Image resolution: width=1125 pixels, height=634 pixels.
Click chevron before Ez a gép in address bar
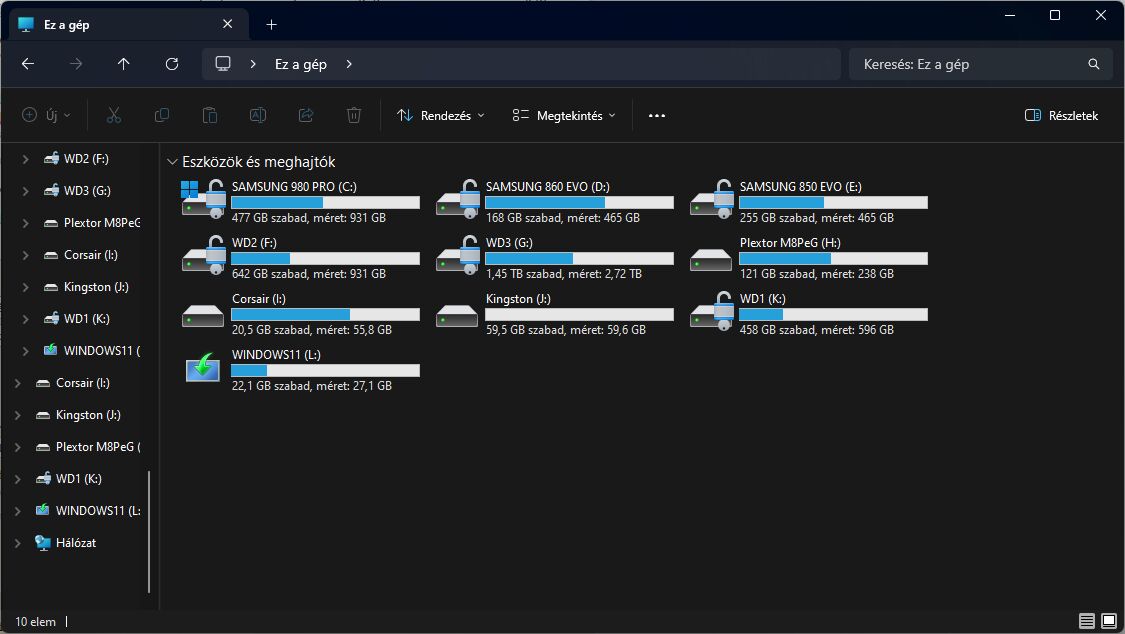[253, 64]
